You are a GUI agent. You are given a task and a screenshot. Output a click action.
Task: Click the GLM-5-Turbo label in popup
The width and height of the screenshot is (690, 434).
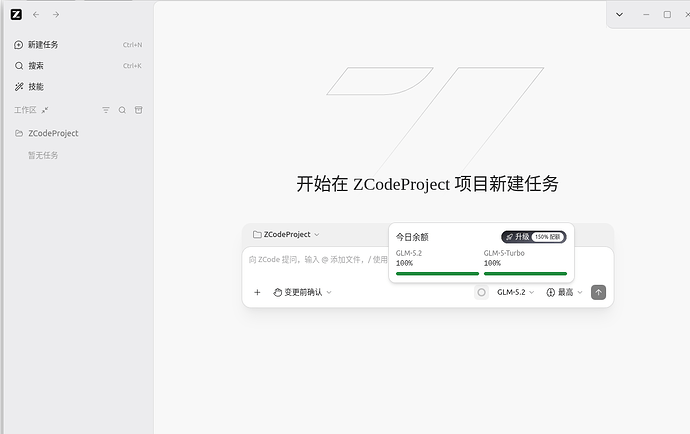(504, 253)
